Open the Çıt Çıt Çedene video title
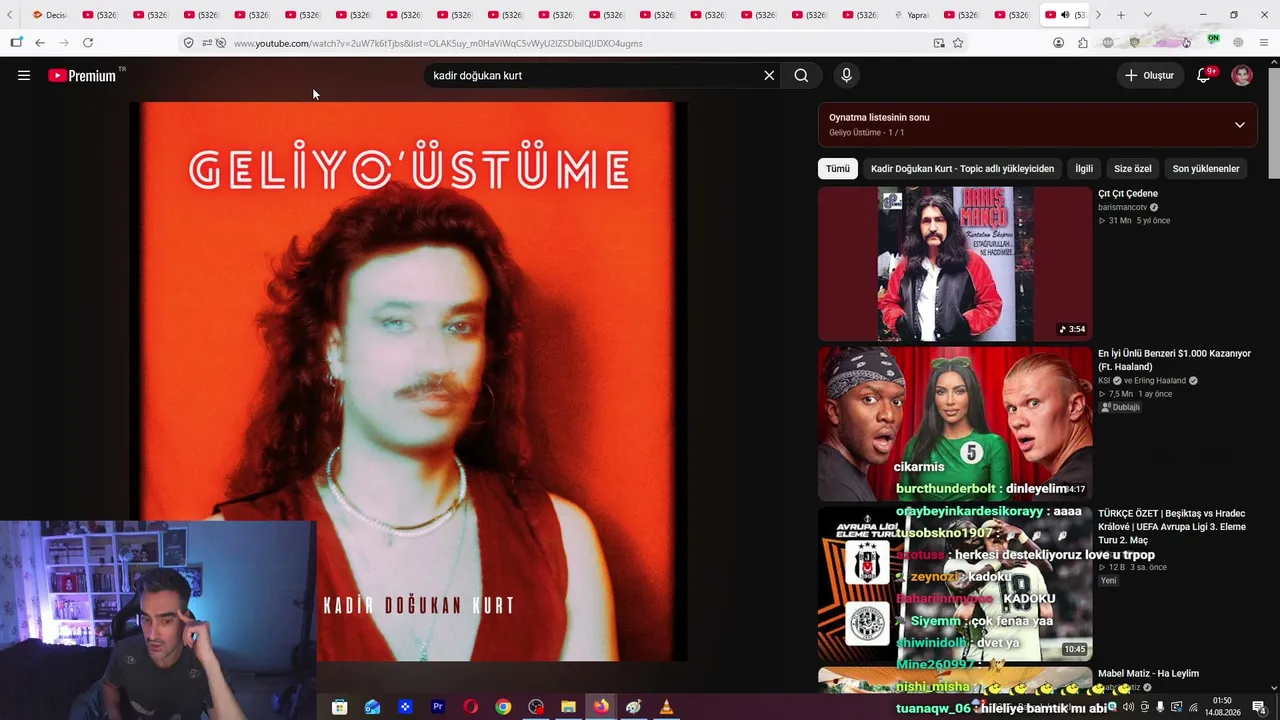This screenshot has width=1280, height=720. (x=1128, y=194)
